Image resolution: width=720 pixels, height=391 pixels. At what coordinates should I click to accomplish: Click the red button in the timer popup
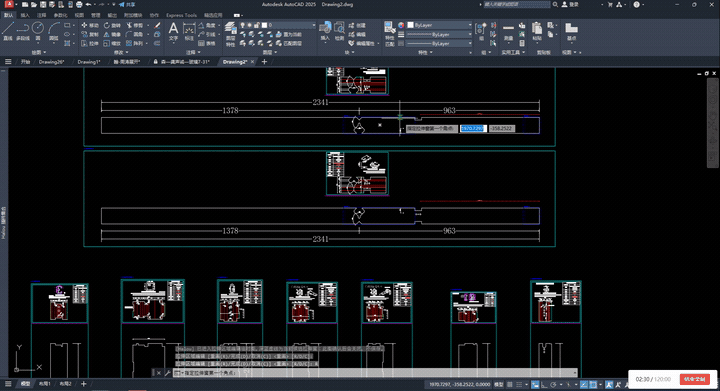click(x=694, y=379)
